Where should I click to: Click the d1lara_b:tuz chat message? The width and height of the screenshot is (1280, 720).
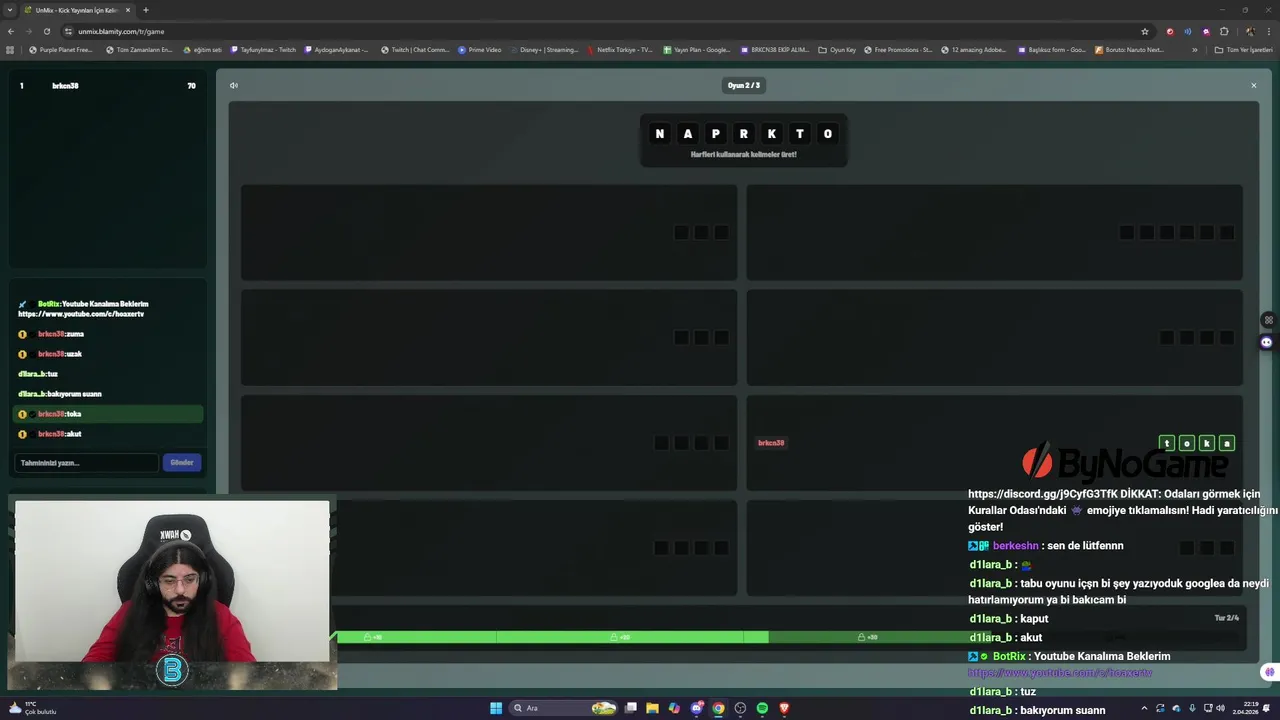pyautogui.click(x=107, y=374)
